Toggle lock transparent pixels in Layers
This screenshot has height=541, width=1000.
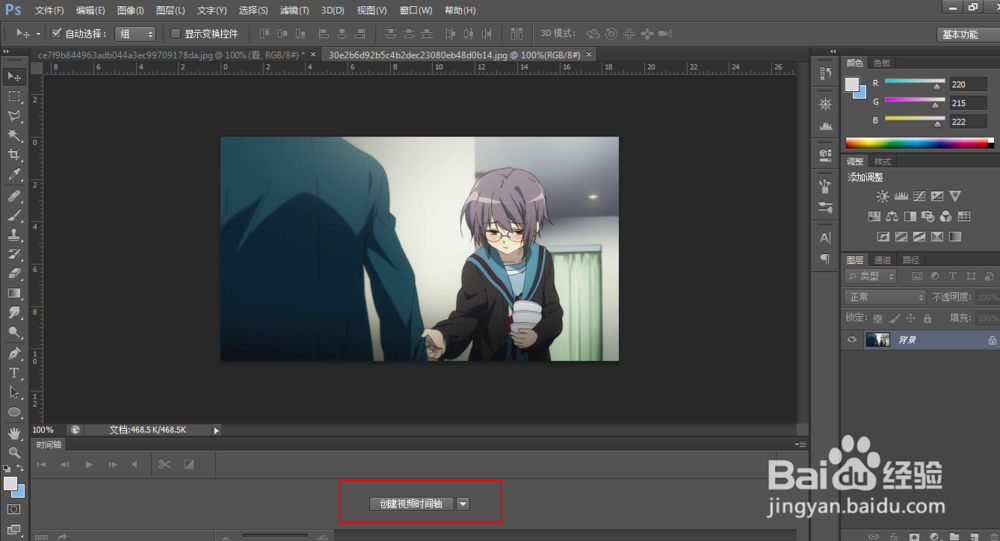pos(878,318)
